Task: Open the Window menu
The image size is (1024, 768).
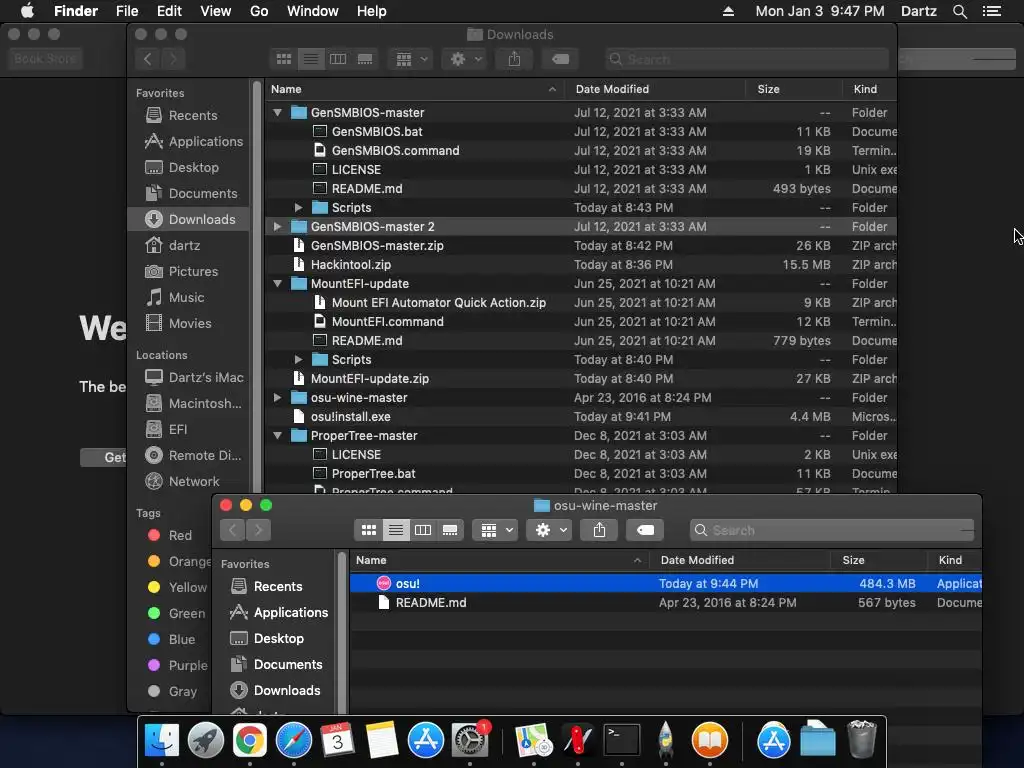Action: (313, 11)
